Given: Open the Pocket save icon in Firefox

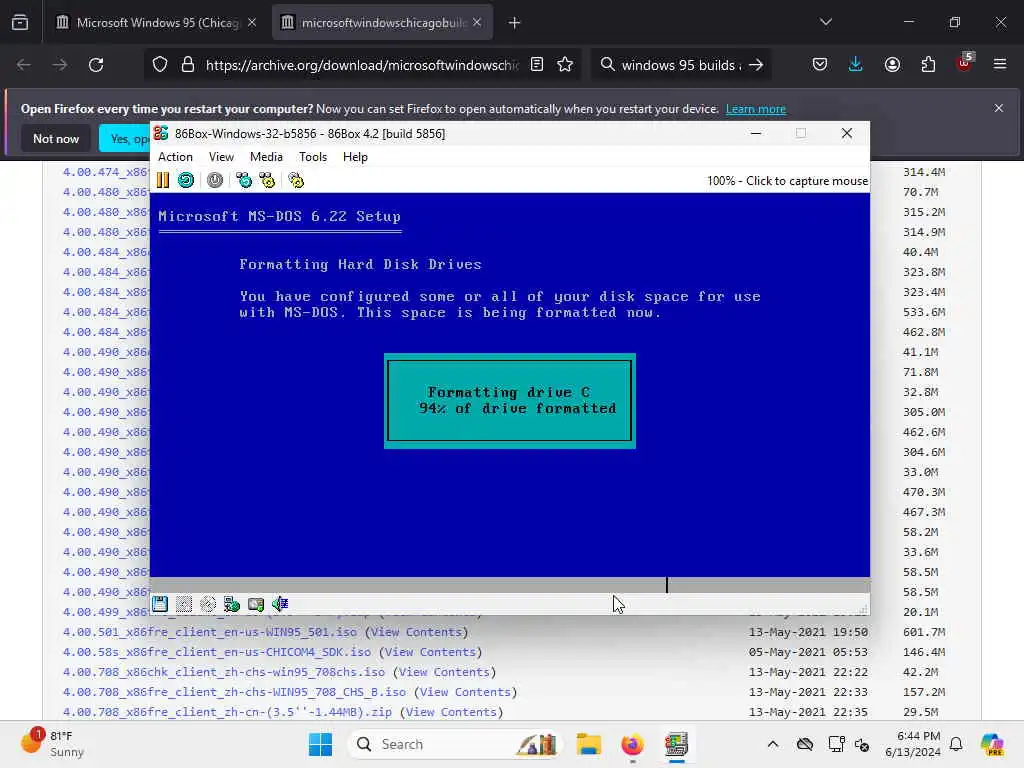Looking at the screenshot, I should point(820,65).
